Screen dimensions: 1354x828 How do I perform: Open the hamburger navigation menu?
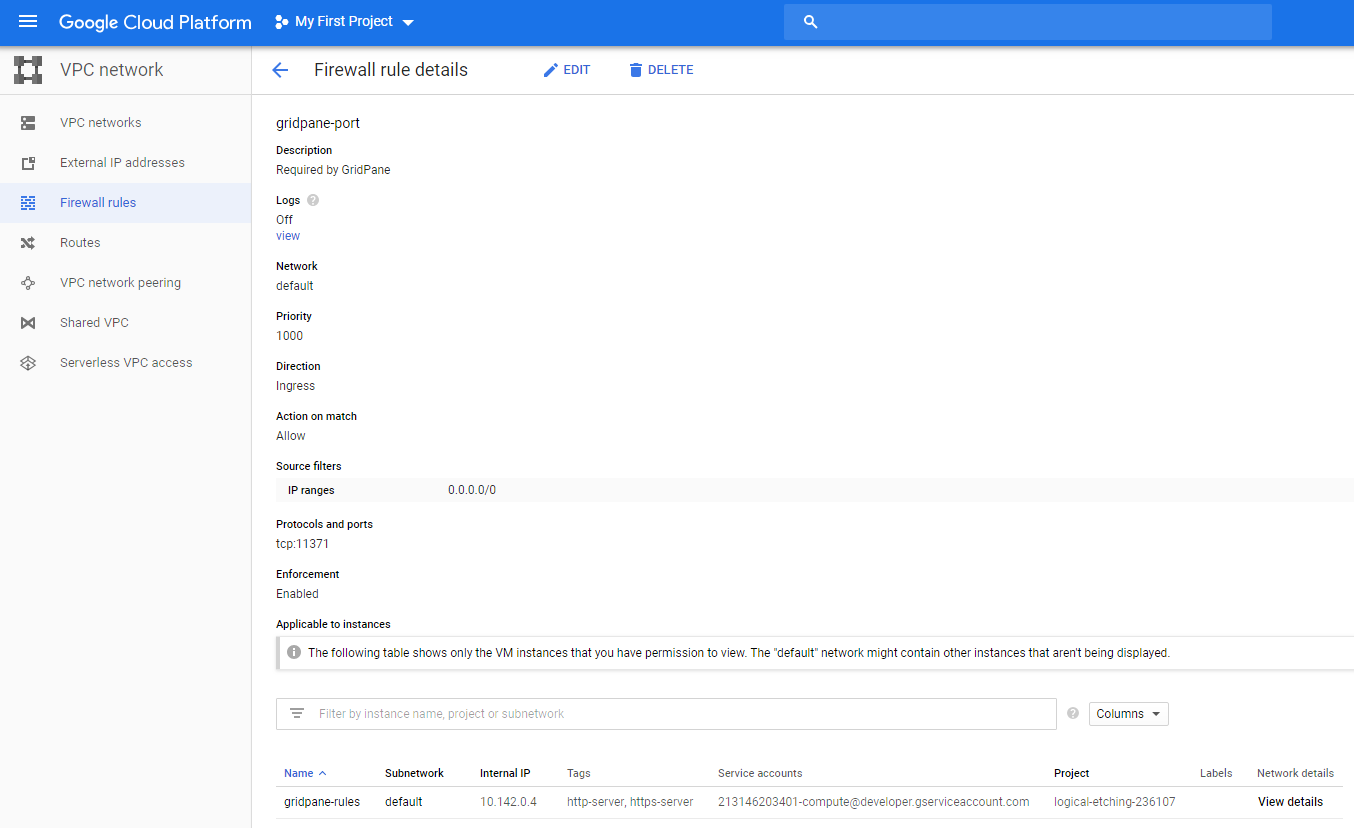28,22
